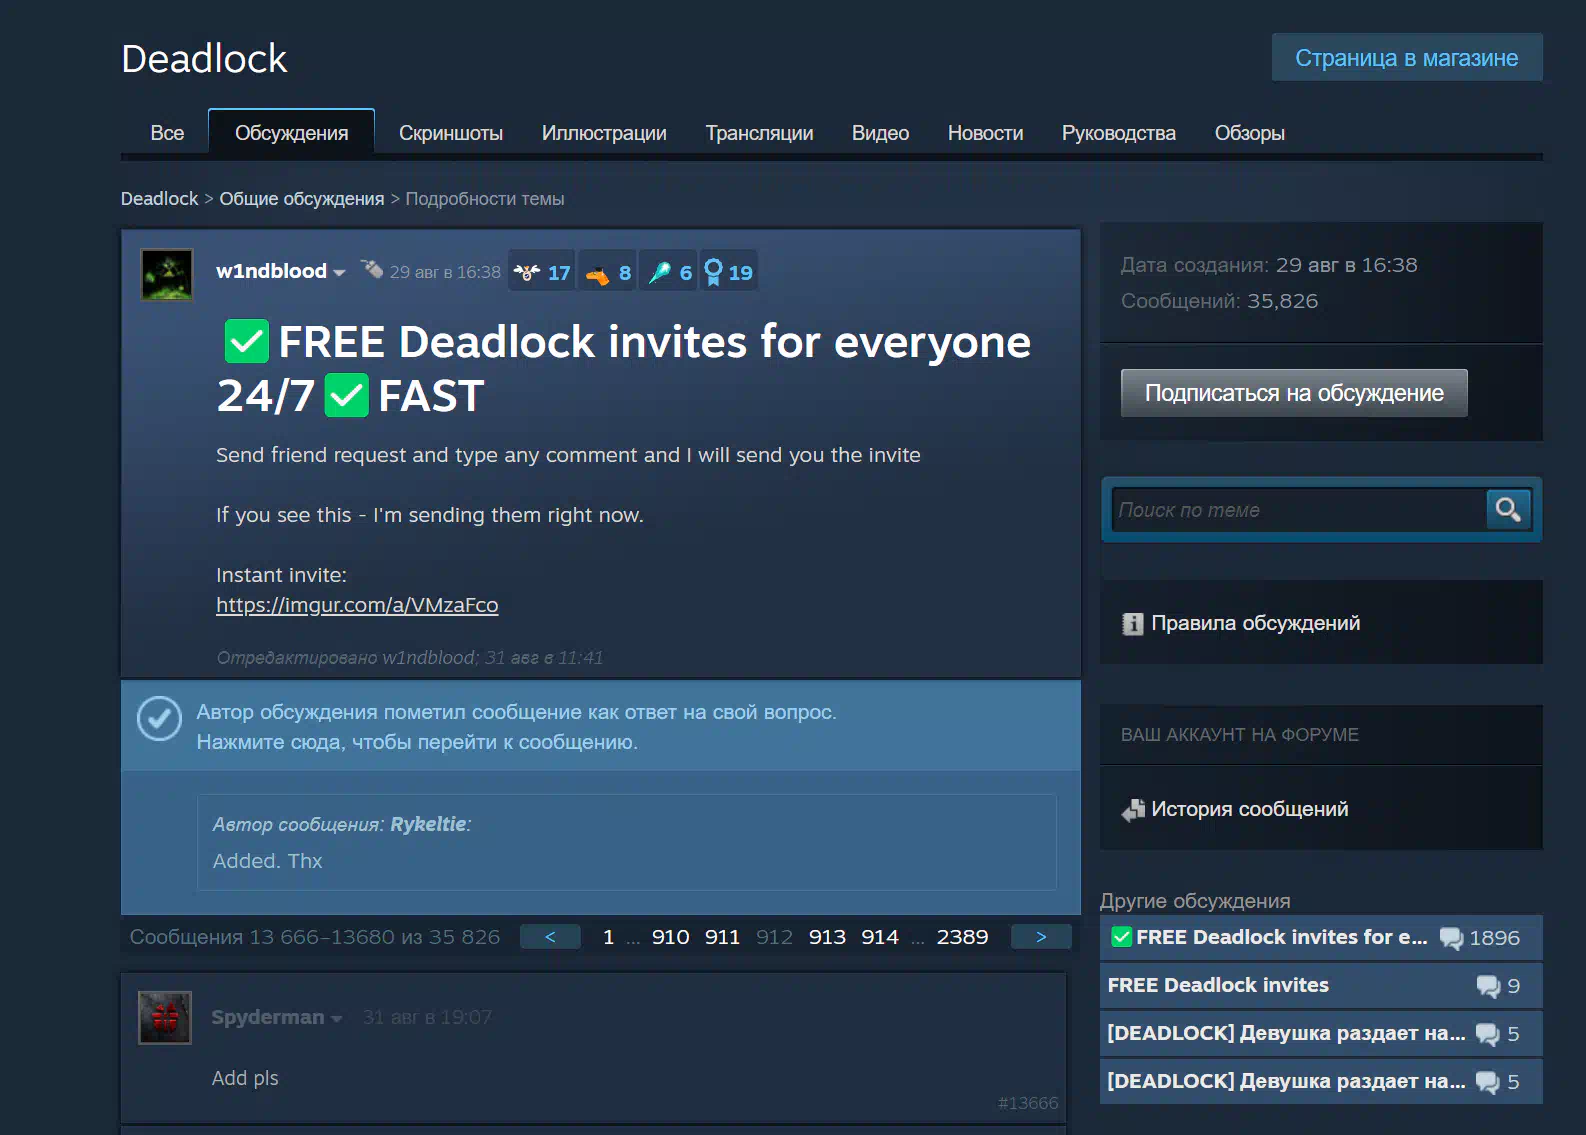Click Общие обсуждения breadcrumb link
1586x1135 pixels.
pyautogui.click(x=302, y=199)
